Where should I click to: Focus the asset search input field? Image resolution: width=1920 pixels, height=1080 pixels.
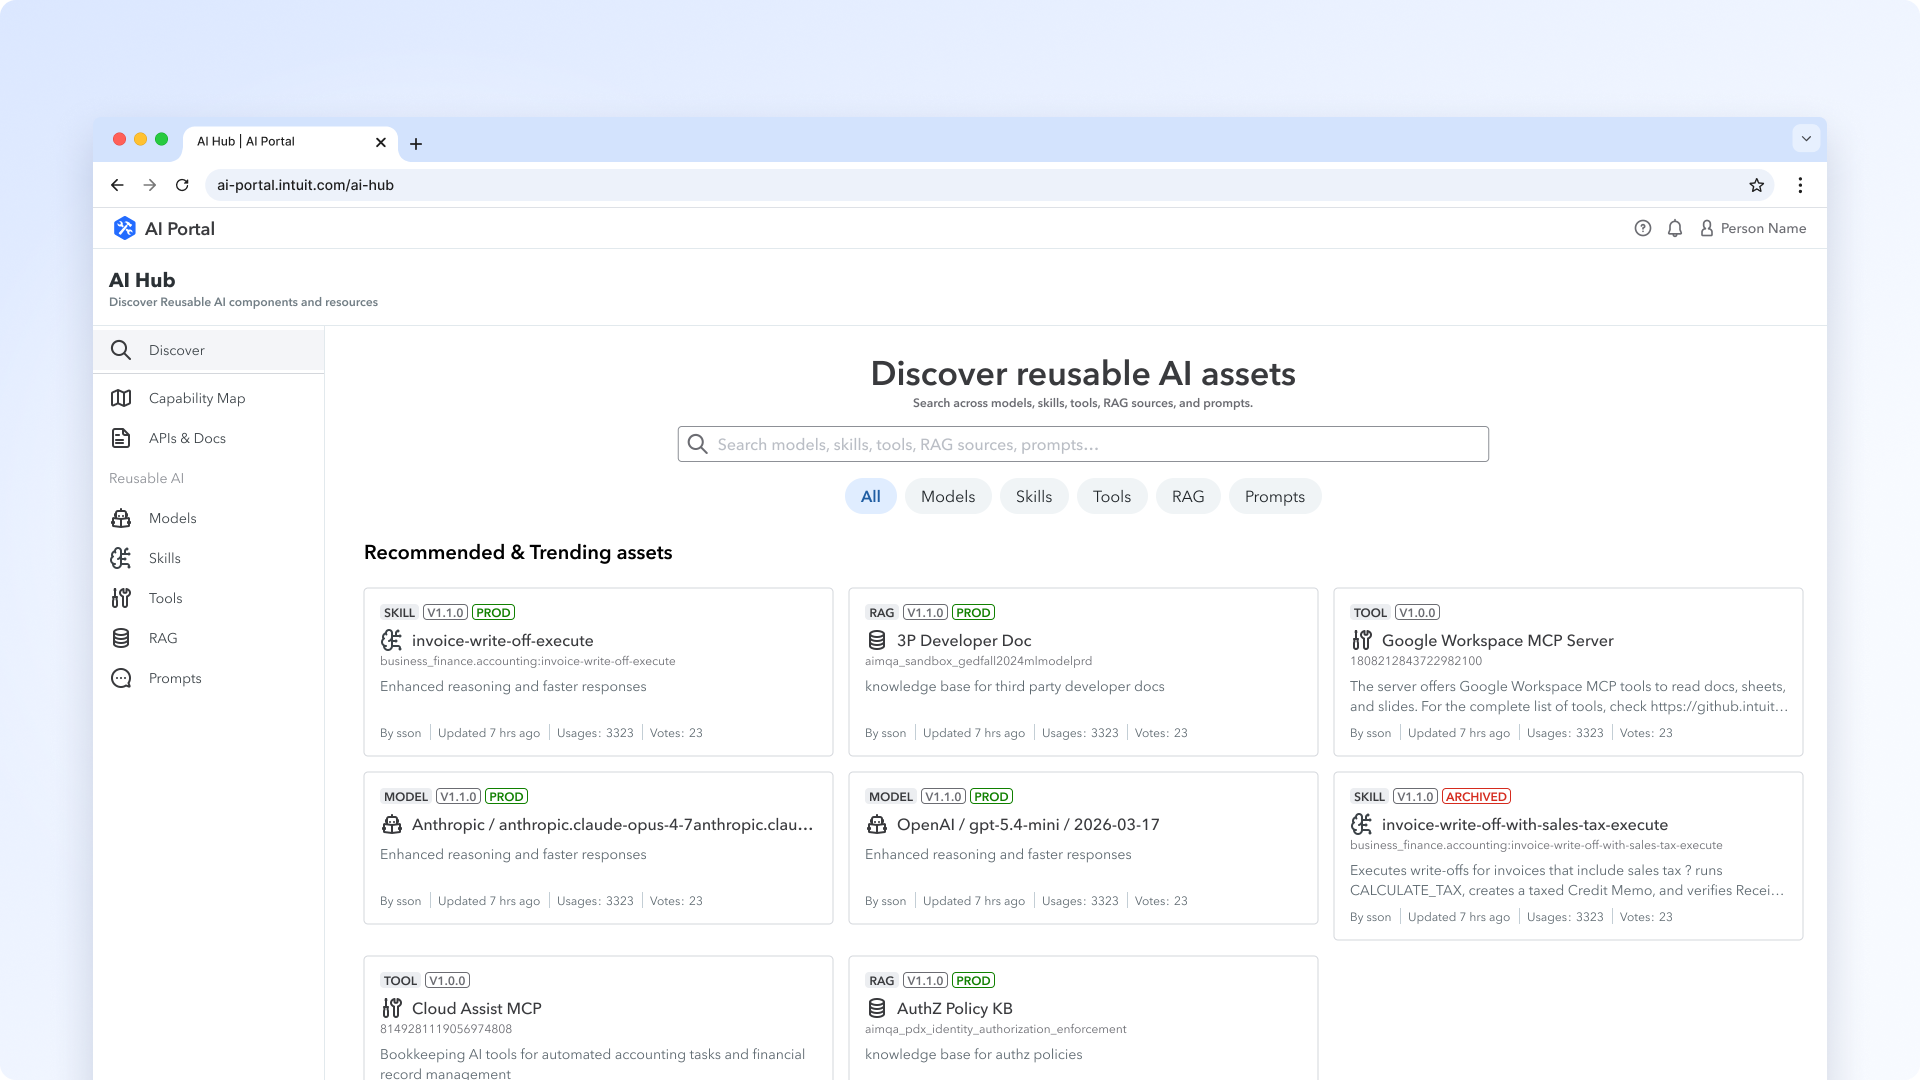[x=1083, y=444]
